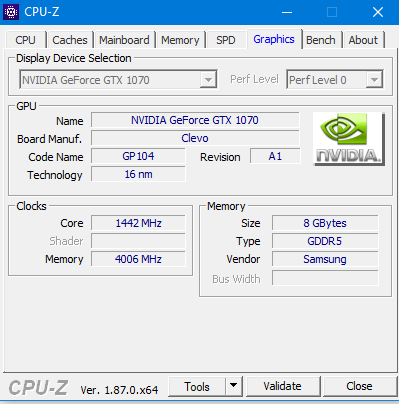399x404 pixels.
Task: Click the Validate button
Action: click(x=282, y=386)
